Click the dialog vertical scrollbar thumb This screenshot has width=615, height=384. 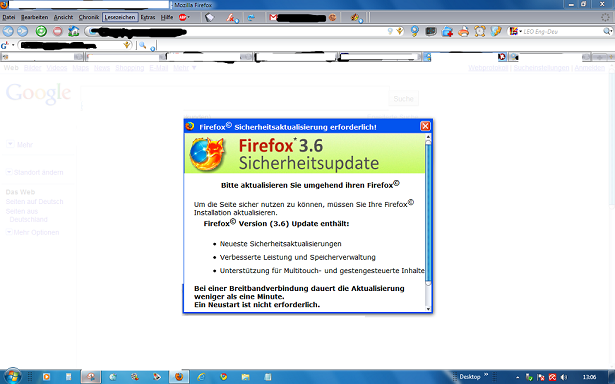point(428,213)
